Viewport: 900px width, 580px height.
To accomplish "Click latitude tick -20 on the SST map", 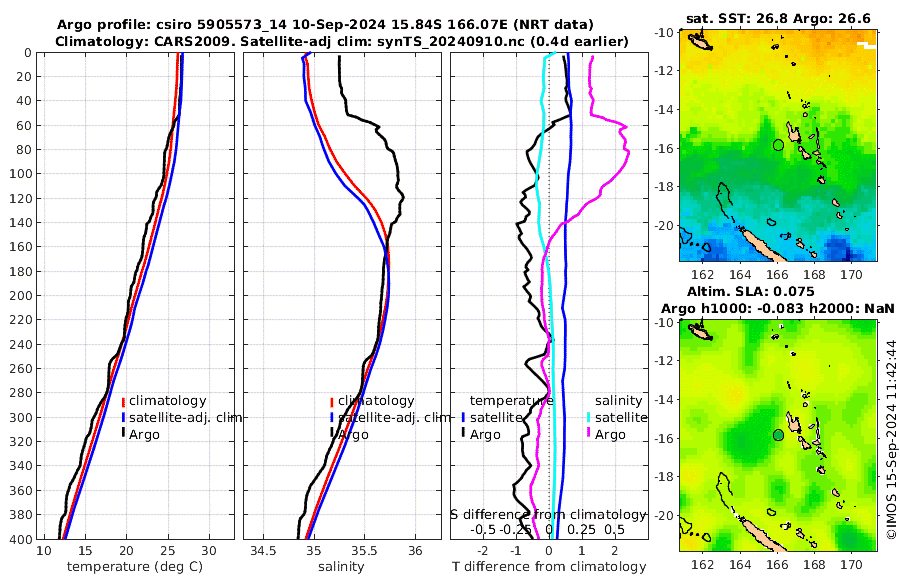I will click(665, 226).
